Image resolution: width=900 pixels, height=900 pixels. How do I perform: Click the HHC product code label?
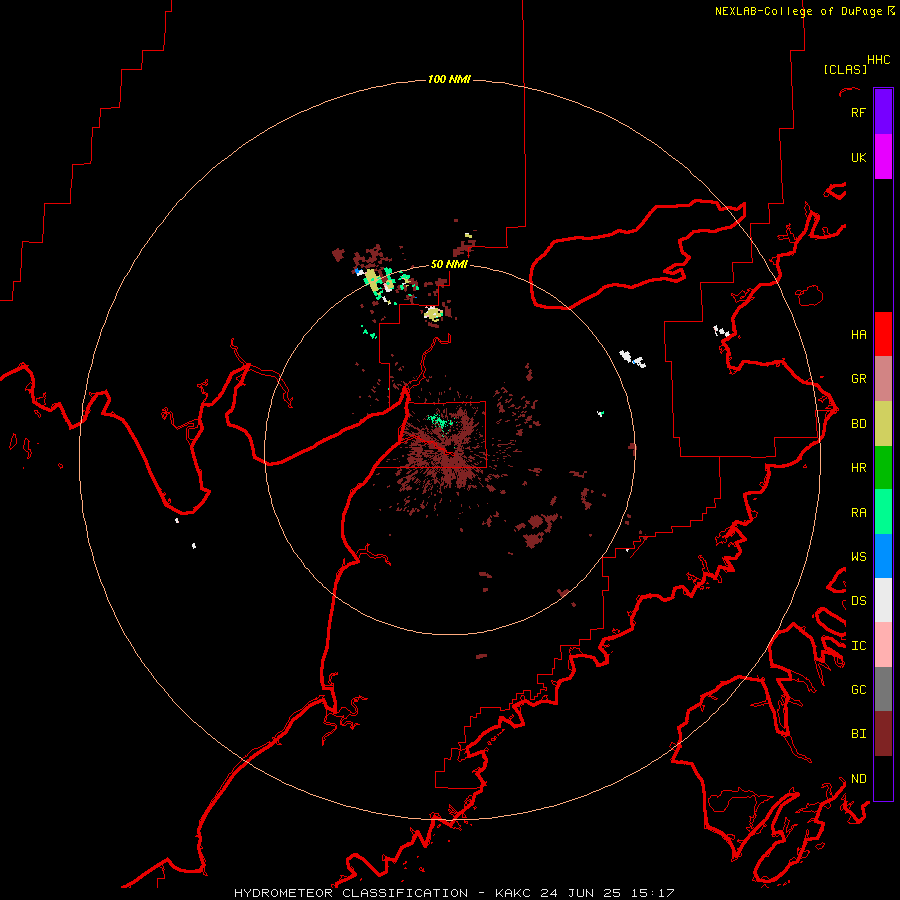click(x=878, y=60)
